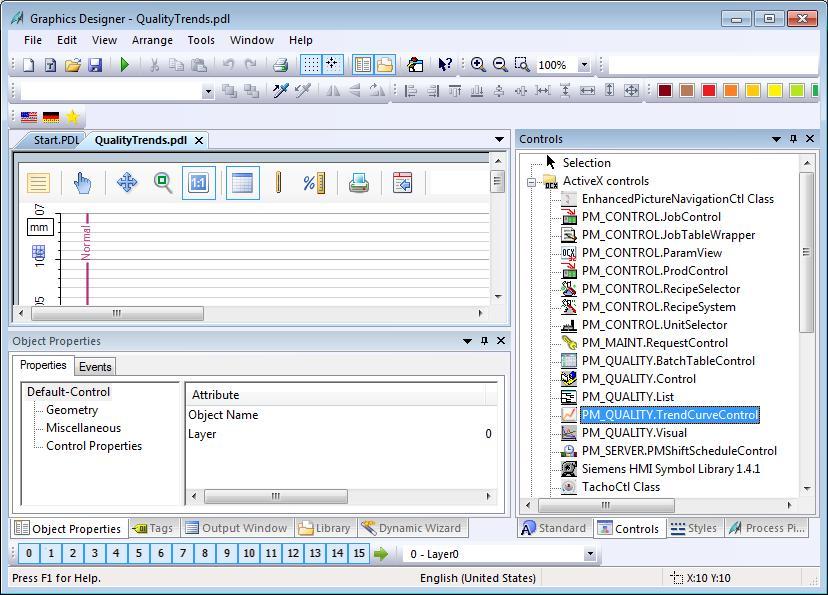
Task: Click the New picture icon
Action: coord(29,65)
